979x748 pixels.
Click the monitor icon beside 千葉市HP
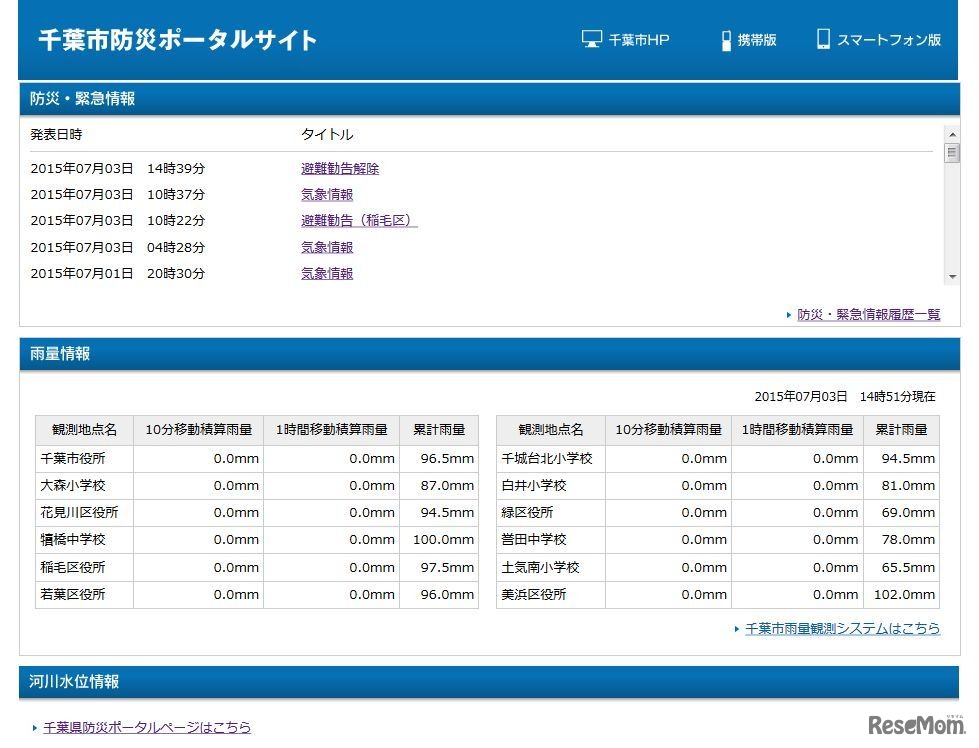coord(590,38)
